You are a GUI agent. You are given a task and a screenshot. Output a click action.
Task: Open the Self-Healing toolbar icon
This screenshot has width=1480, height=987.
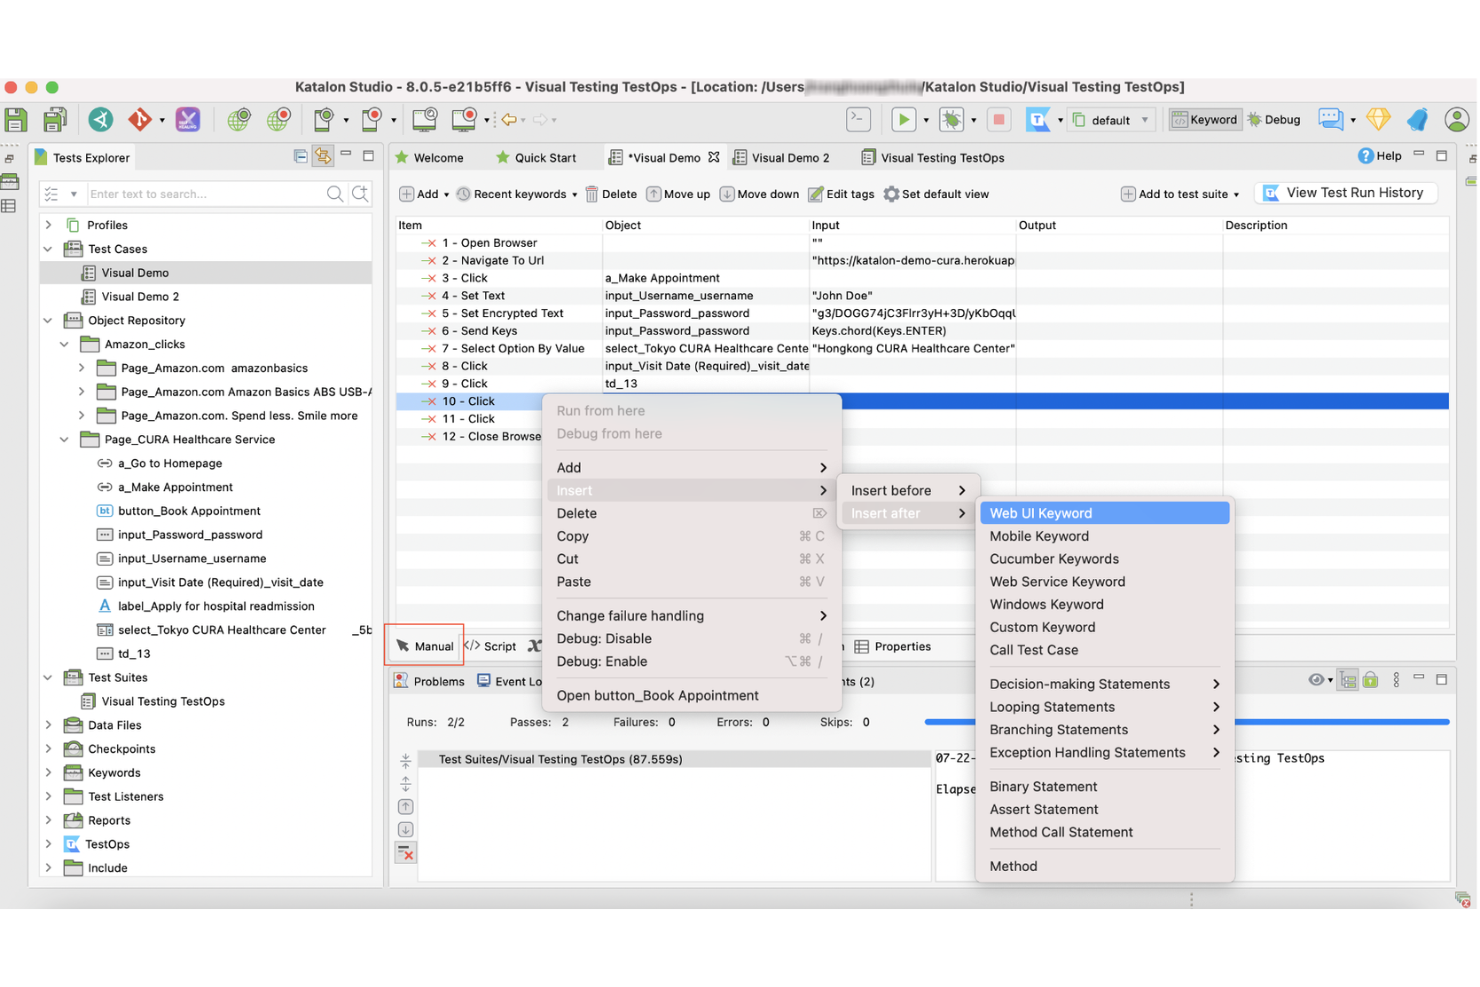coord(188,119)
